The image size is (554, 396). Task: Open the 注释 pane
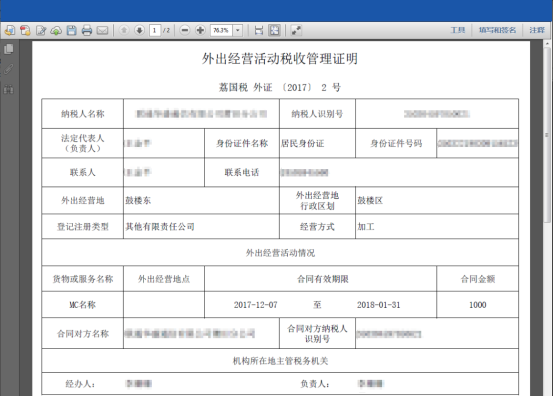(x=537, y=30)
